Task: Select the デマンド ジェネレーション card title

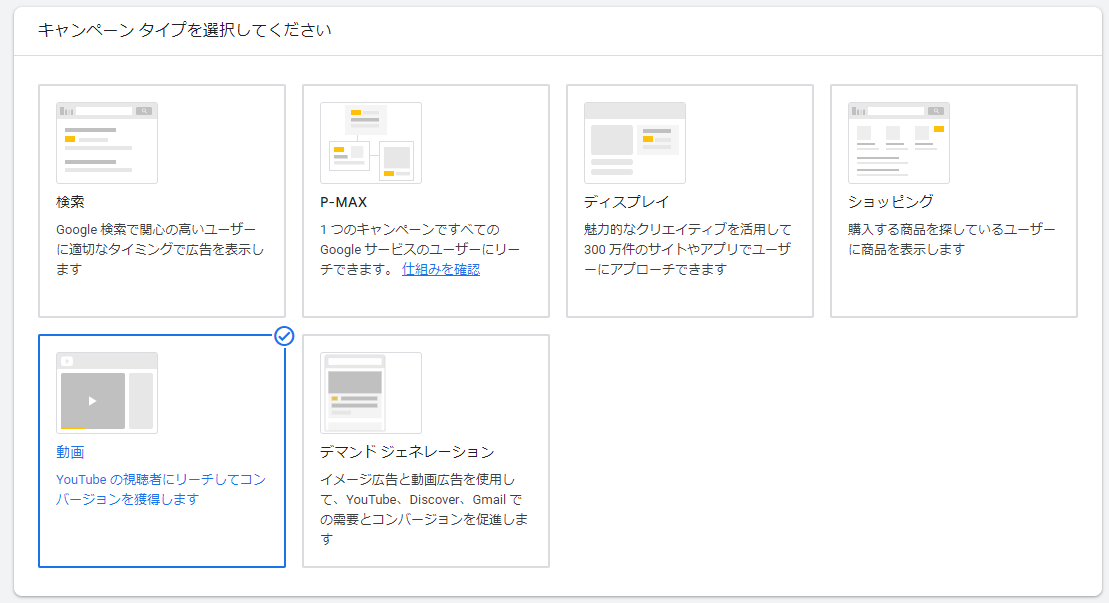Action: click(x=407, y=452)
